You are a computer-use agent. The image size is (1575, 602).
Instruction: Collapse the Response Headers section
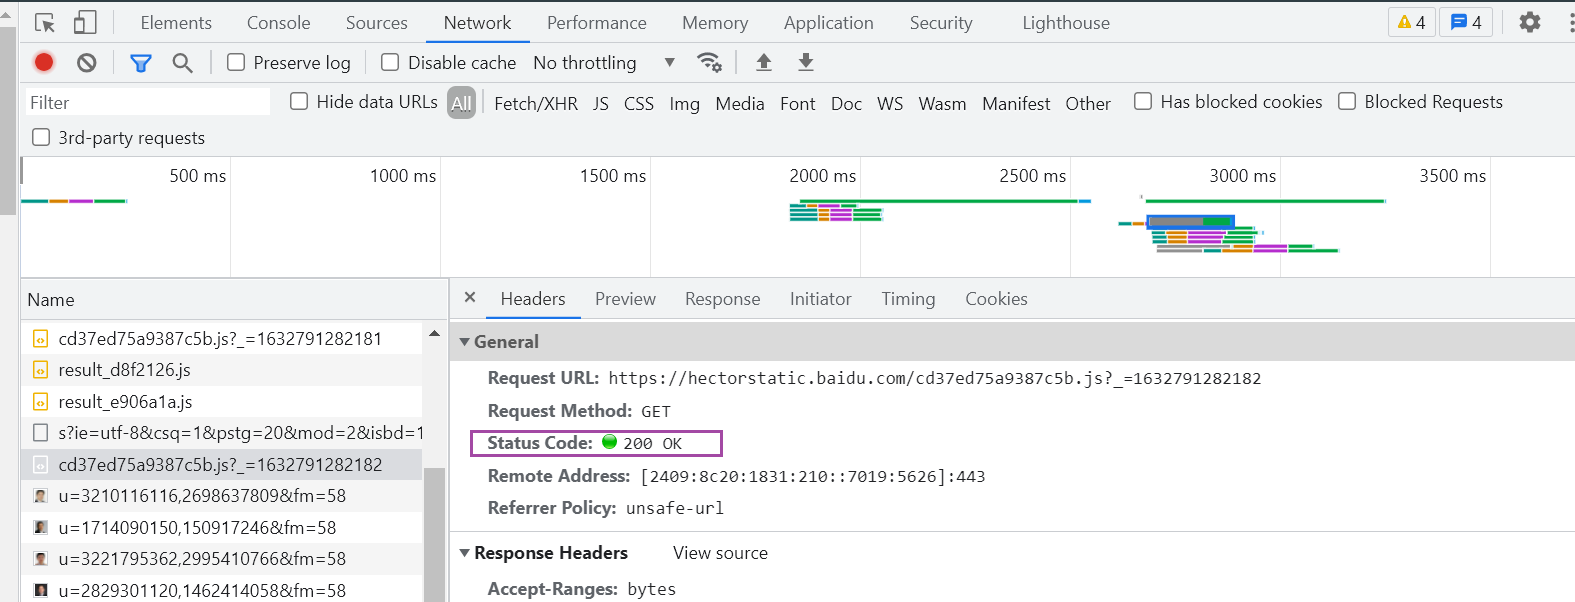464,553
